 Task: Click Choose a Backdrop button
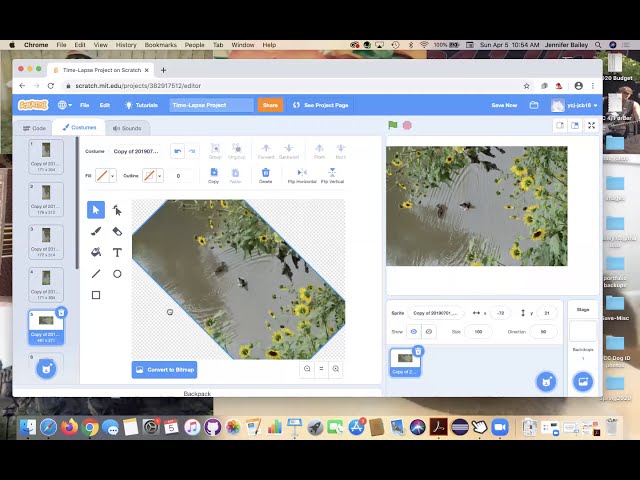[583, 382]
